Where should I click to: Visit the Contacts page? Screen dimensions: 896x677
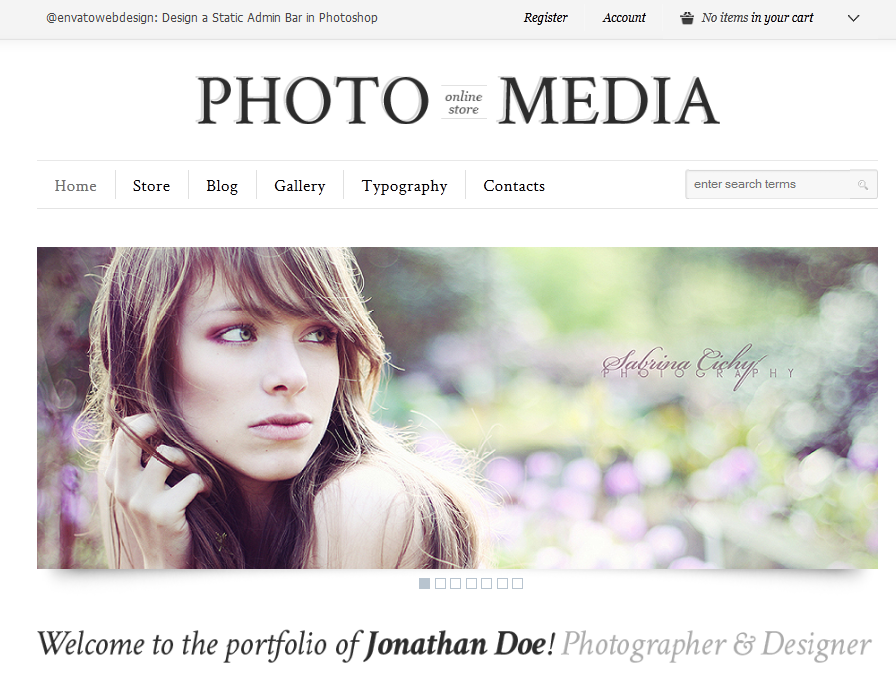point(514,186)
